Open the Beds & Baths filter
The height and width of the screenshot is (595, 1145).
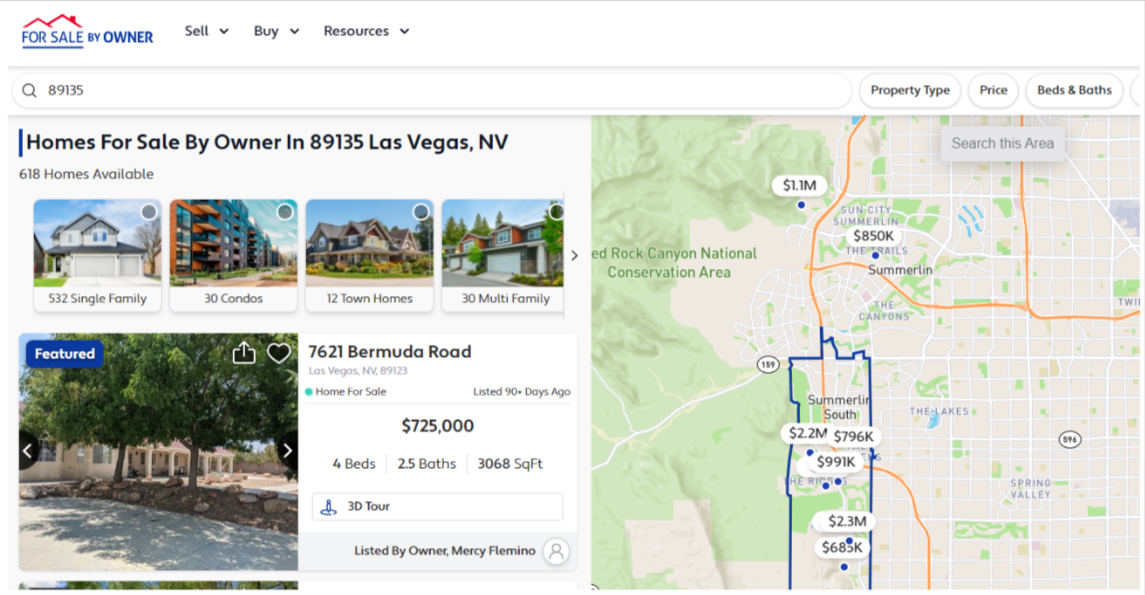1074,90
